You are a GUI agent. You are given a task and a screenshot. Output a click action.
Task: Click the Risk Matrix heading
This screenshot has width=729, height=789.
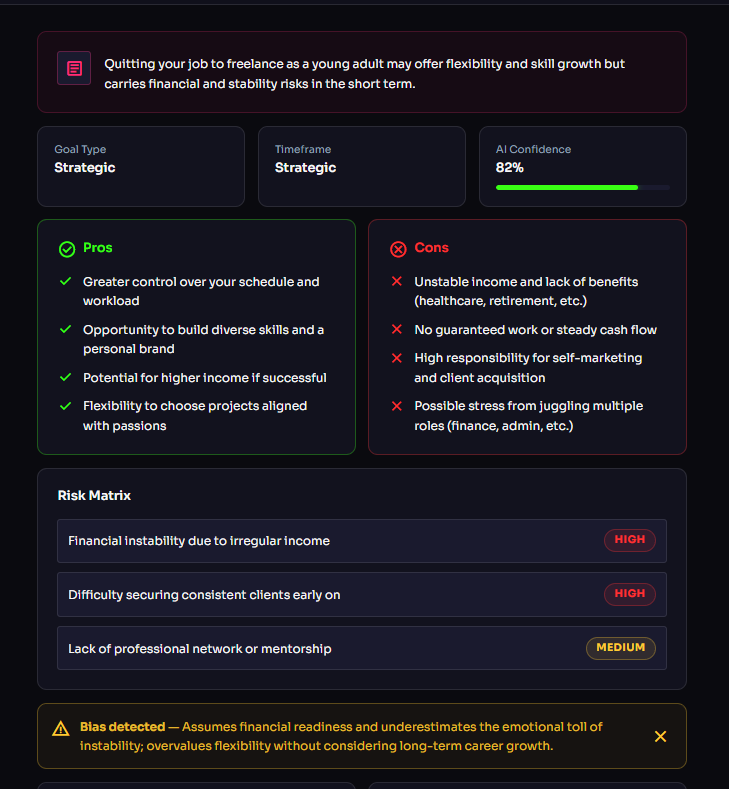pos(94,496)
